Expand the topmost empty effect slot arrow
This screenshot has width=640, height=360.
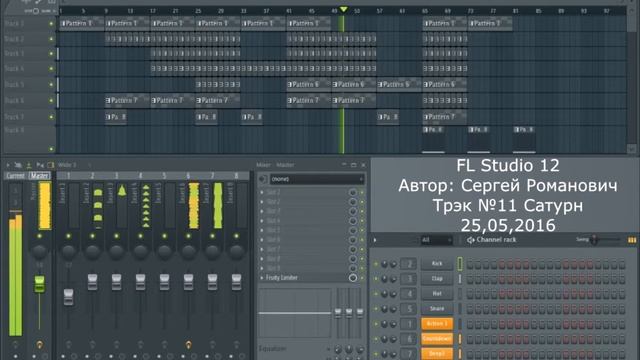(262, 192)
